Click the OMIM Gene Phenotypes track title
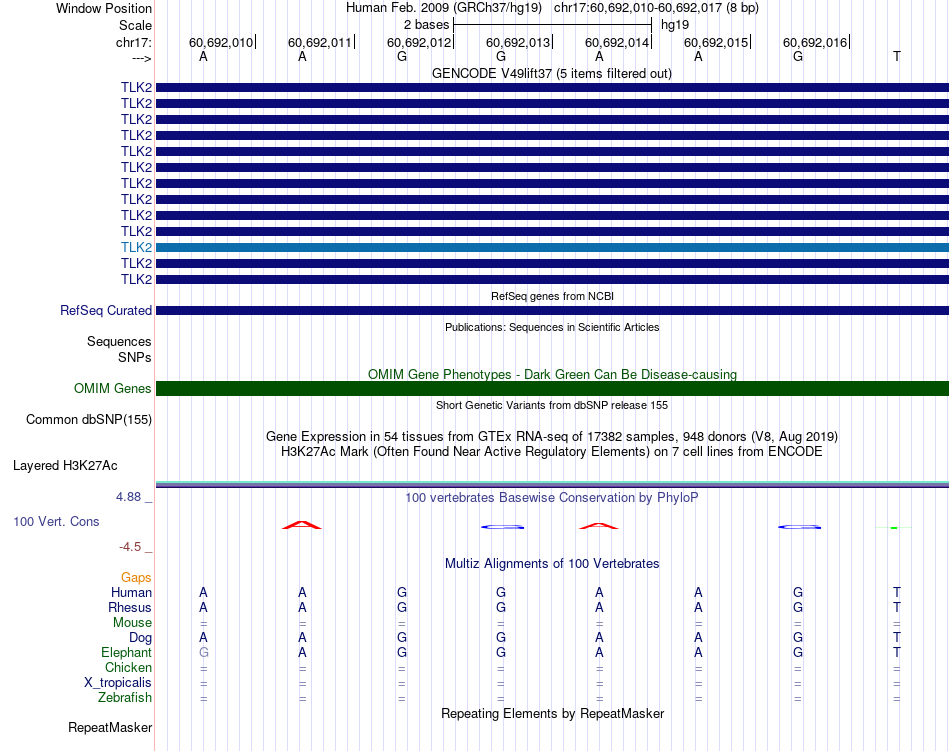 tap(552, 374)
